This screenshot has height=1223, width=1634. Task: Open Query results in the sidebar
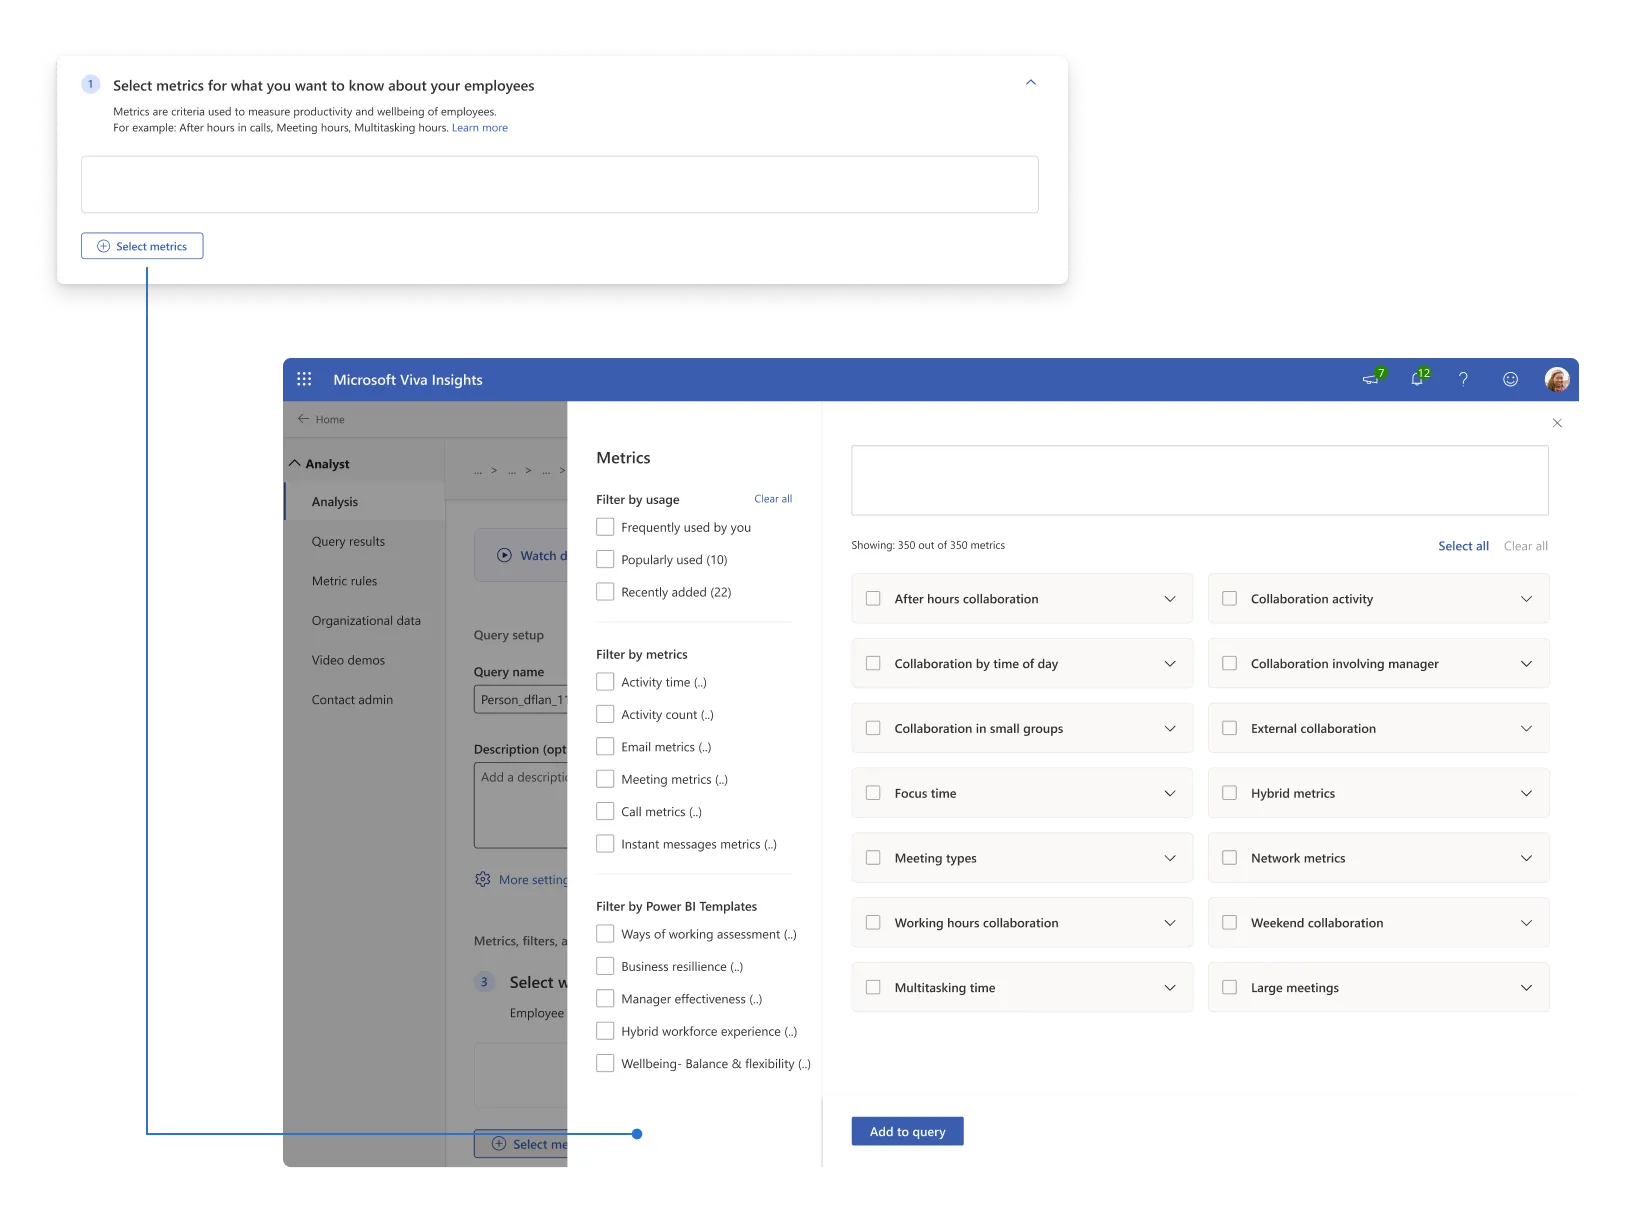coord(348,542)
